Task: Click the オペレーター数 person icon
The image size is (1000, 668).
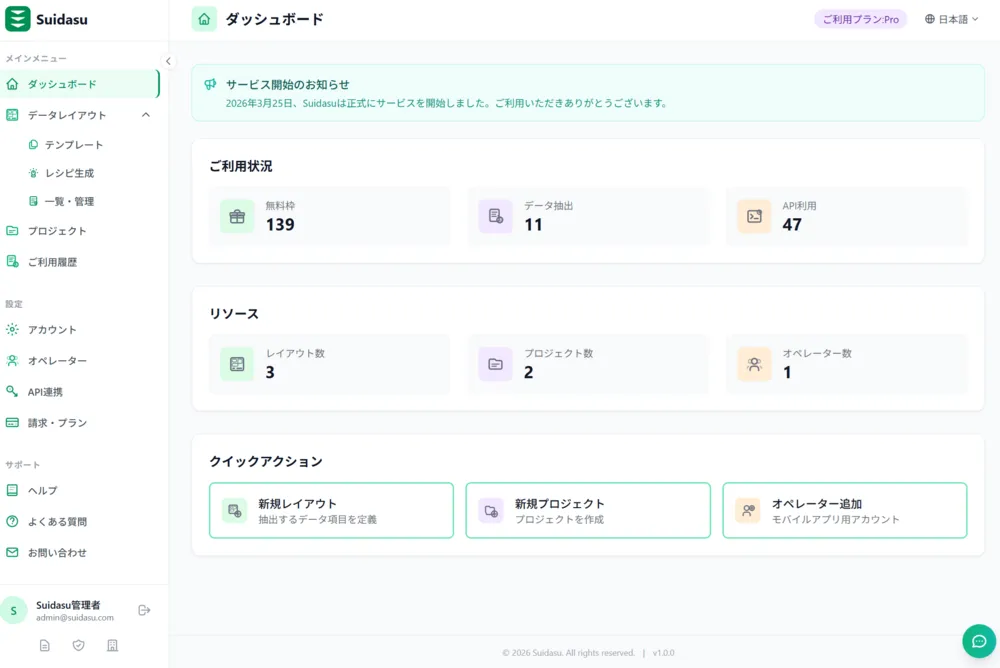Action: 754,364
